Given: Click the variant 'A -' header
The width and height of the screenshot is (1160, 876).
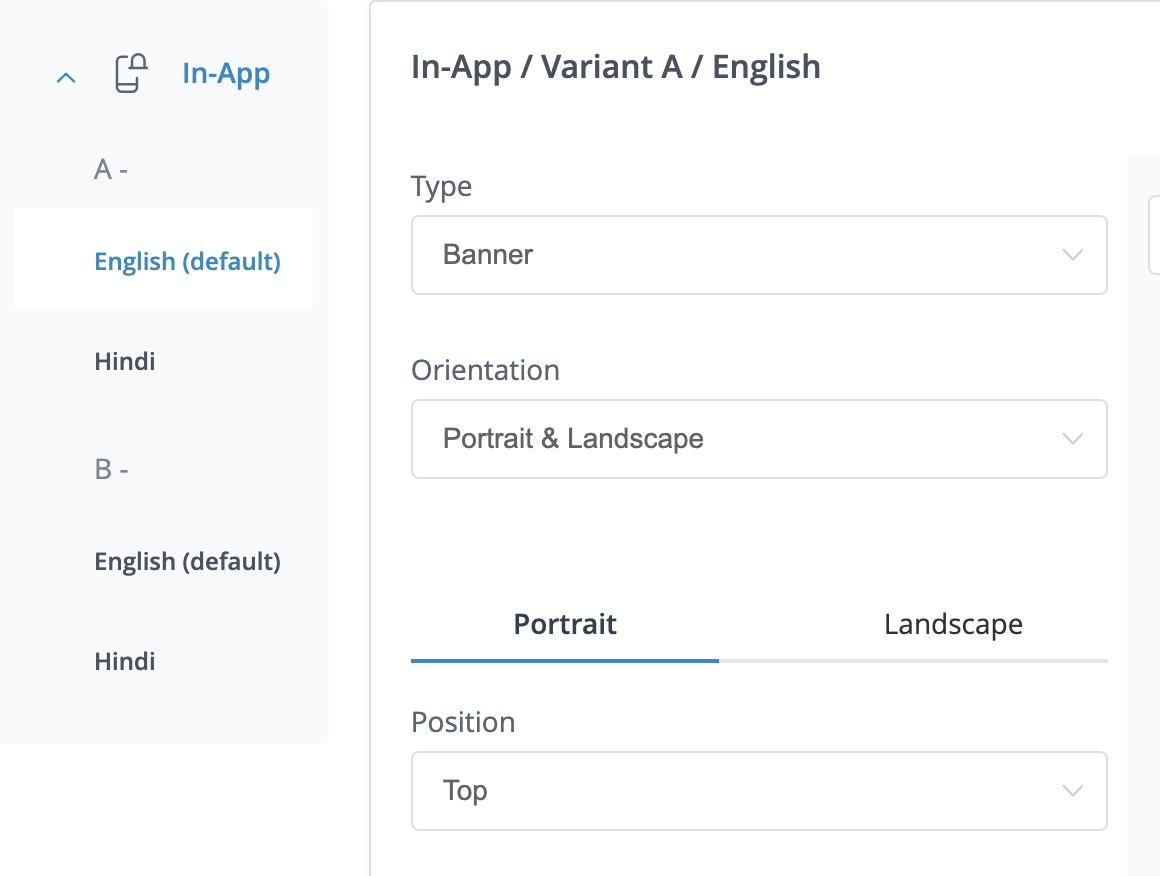Looking at the screenshot, I should point(111,170).
